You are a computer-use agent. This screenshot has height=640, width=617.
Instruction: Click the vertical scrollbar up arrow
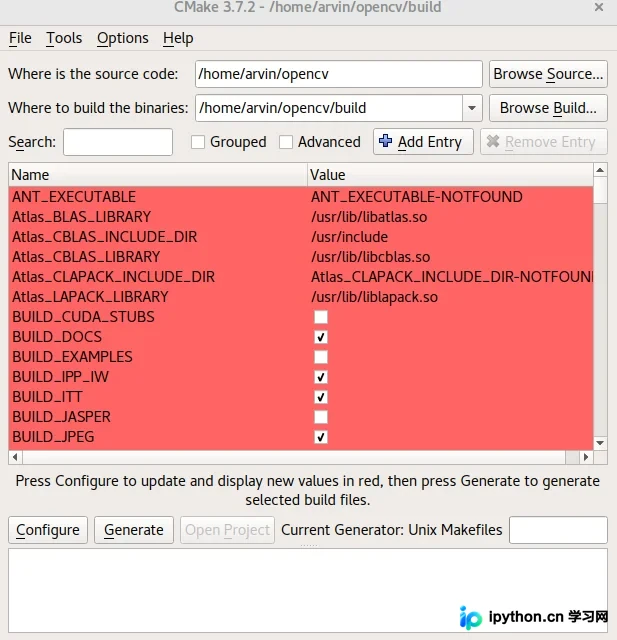(600, 170)
